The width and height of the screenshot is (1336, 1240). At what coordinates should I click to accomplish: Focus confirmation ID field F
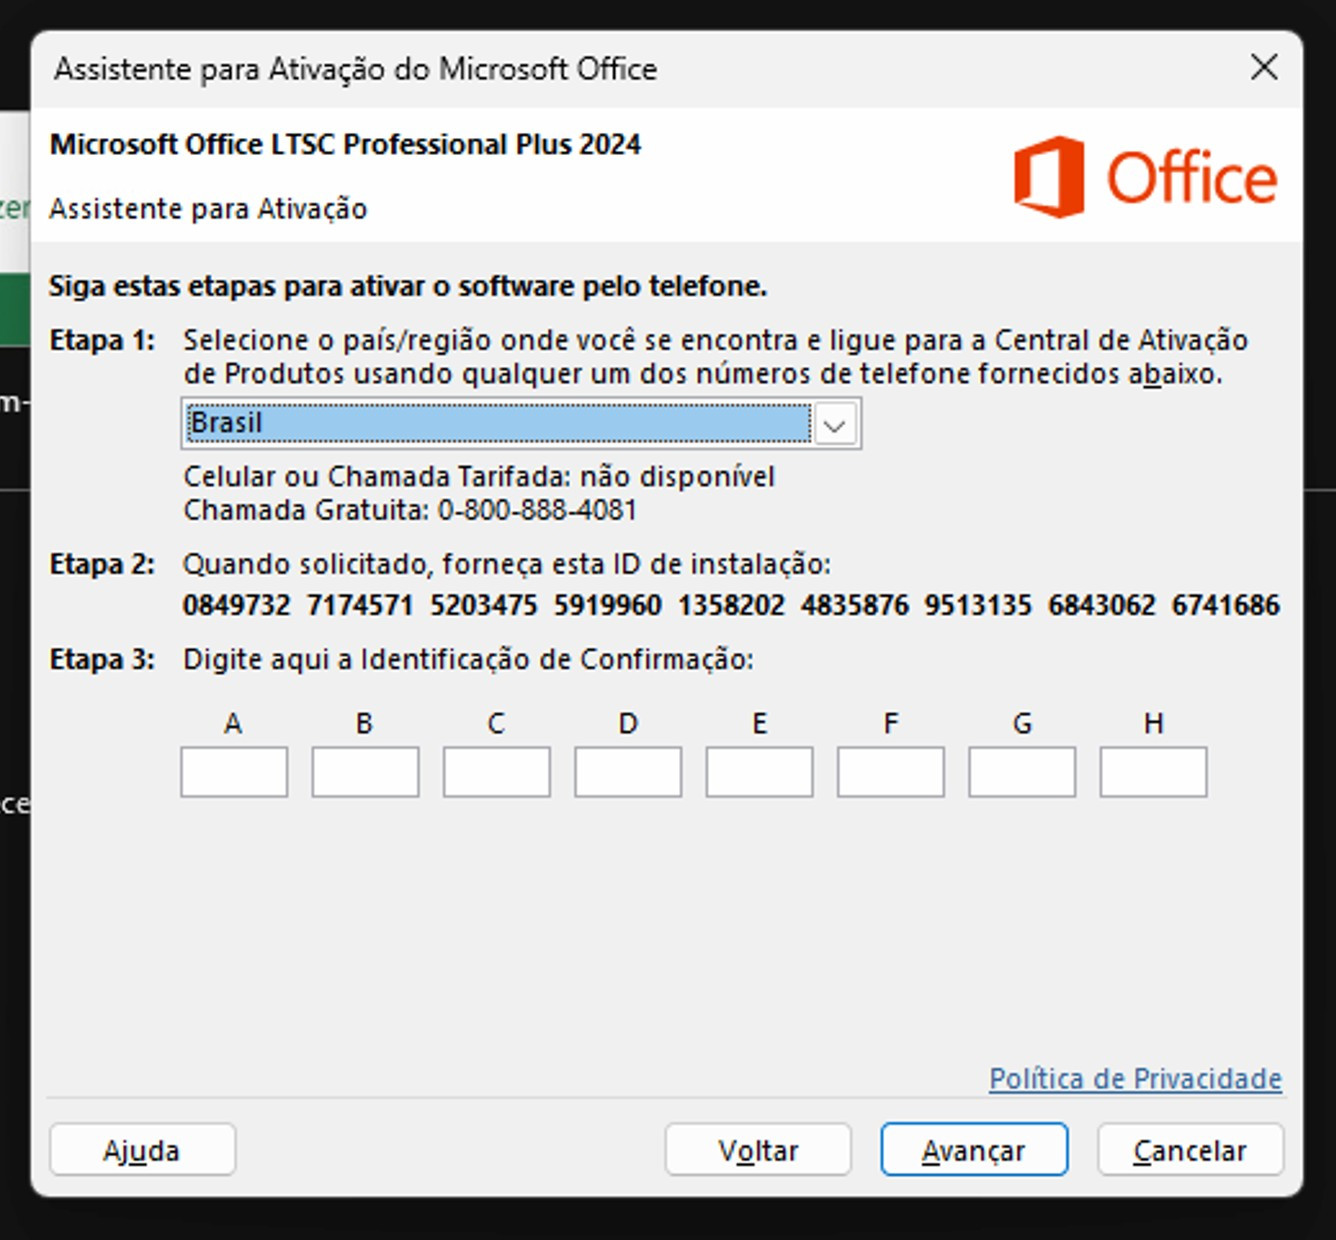tap(891, 772)
